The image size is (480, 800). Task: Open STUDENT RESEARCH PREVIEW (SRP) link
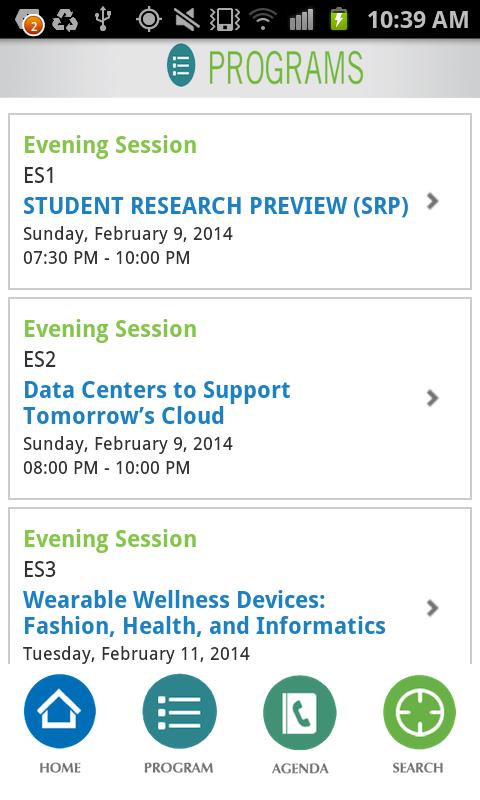[x=216, y=206]
